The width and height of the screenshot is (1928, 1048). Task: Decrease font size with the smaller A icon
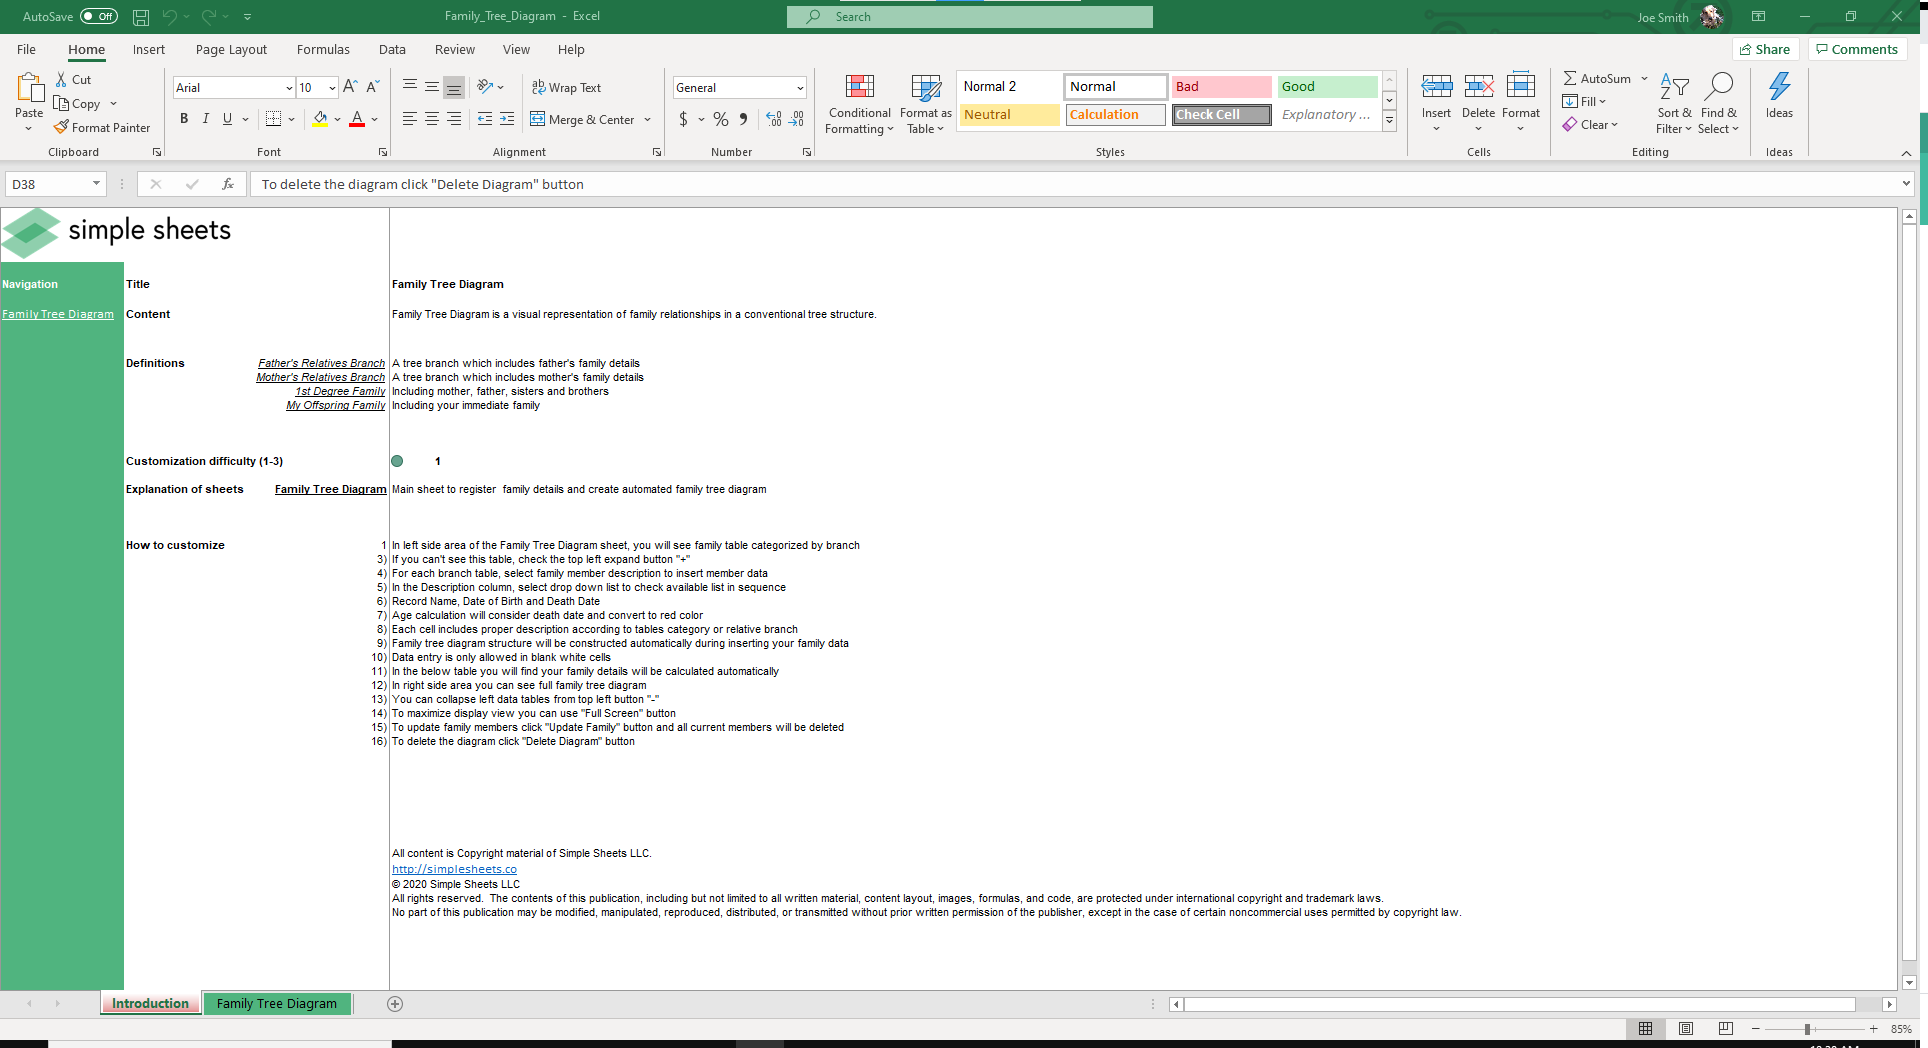tap(372, 87)
